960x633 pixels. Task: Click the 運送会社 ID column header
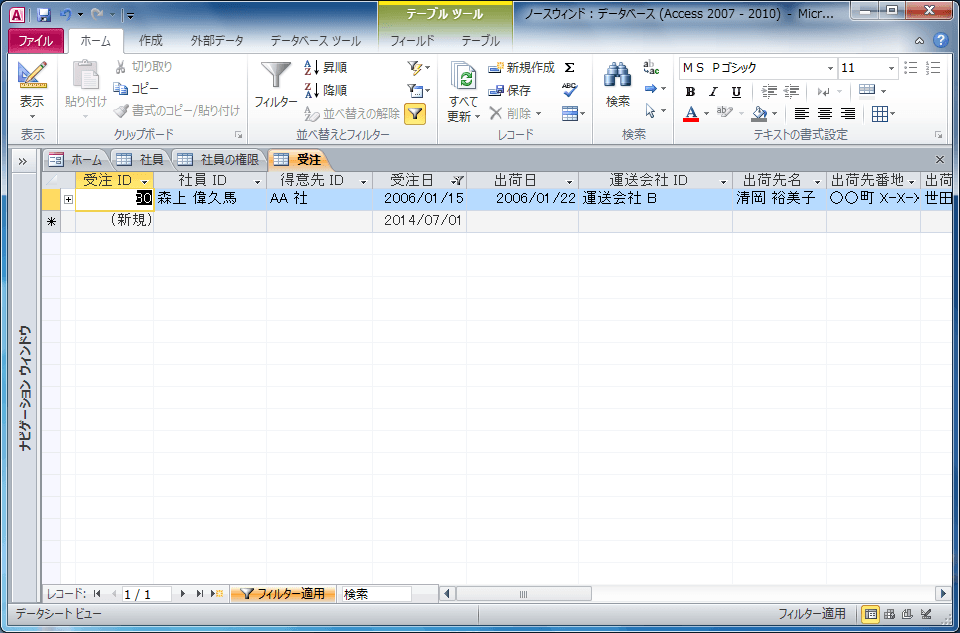(649, 180)
